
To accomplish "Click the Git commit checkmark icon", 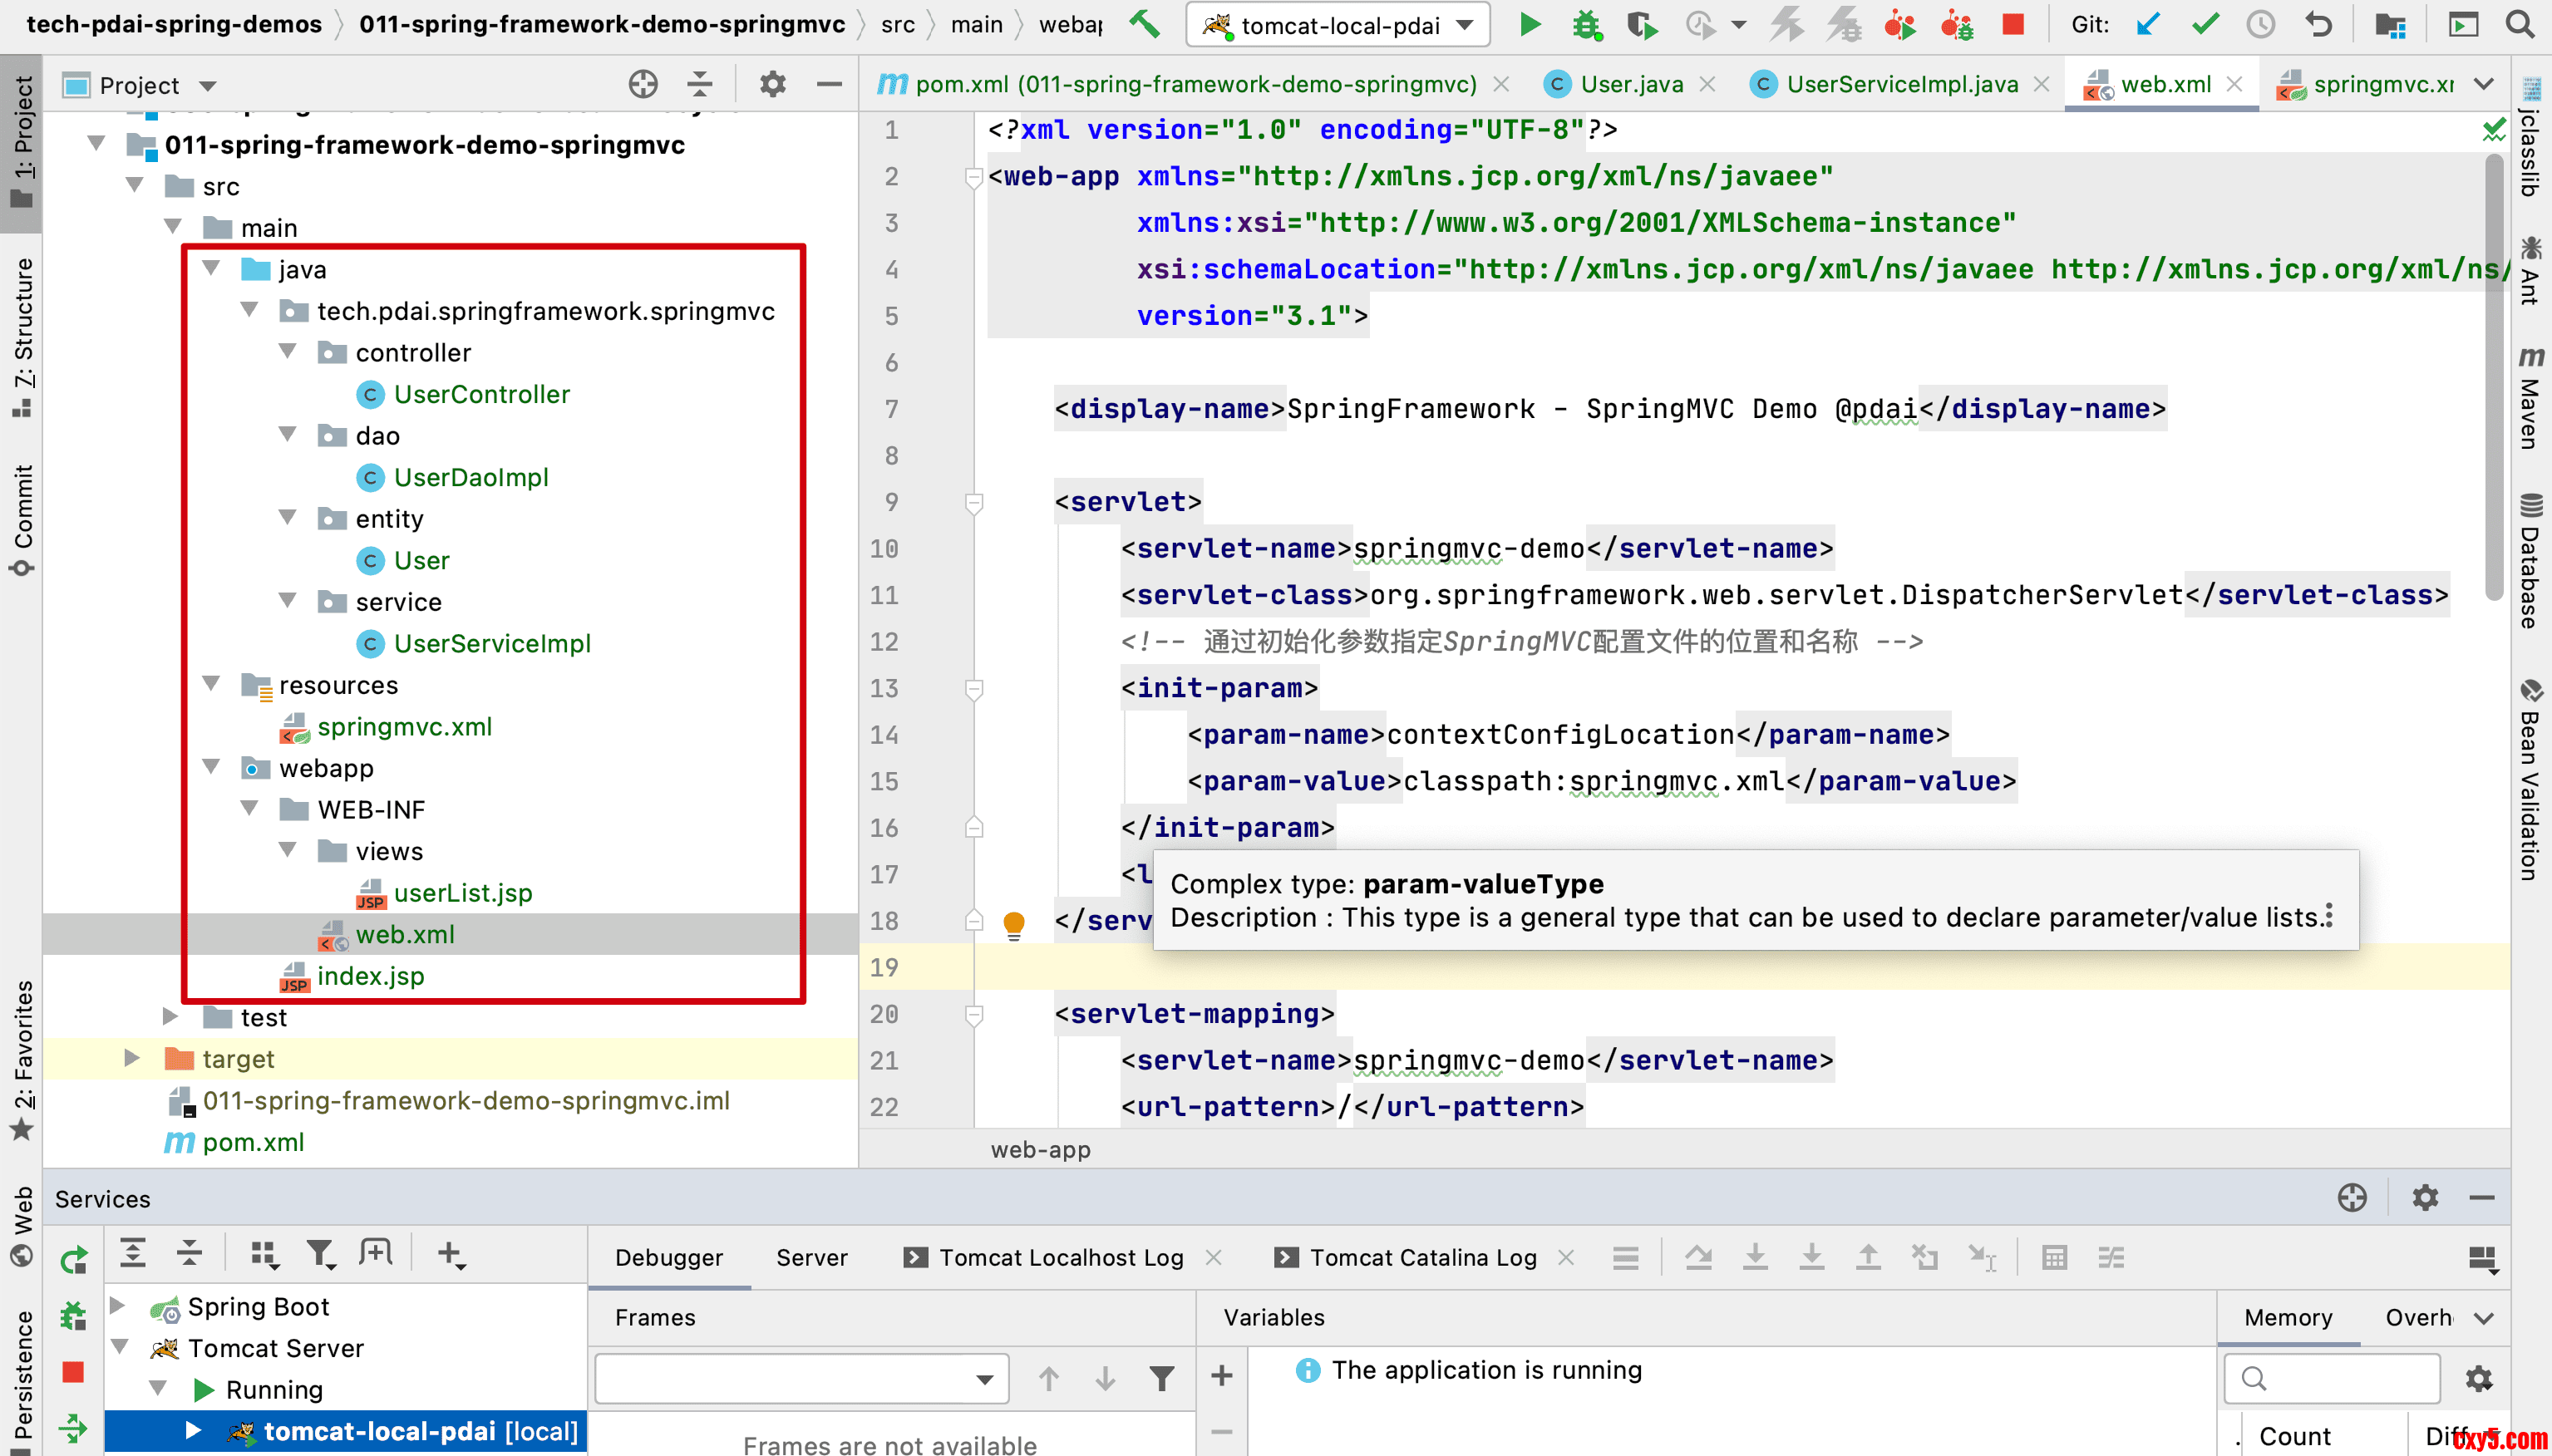I will 2204,24.
